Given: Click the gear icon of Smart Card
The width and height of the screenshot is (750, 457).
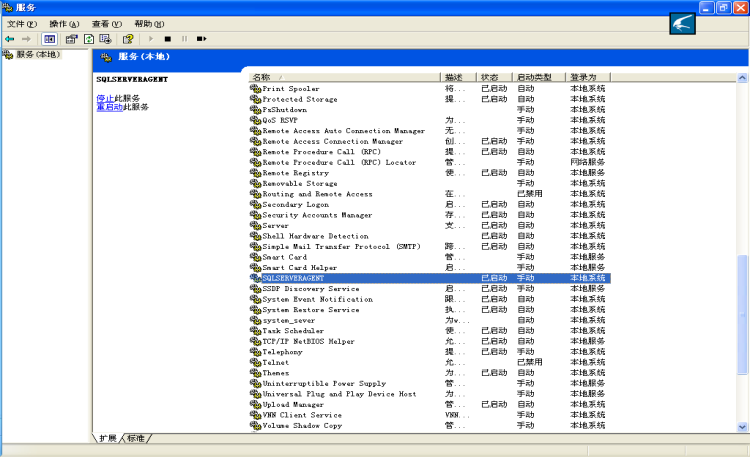Looking at the screenshot, I should point(255,257).
